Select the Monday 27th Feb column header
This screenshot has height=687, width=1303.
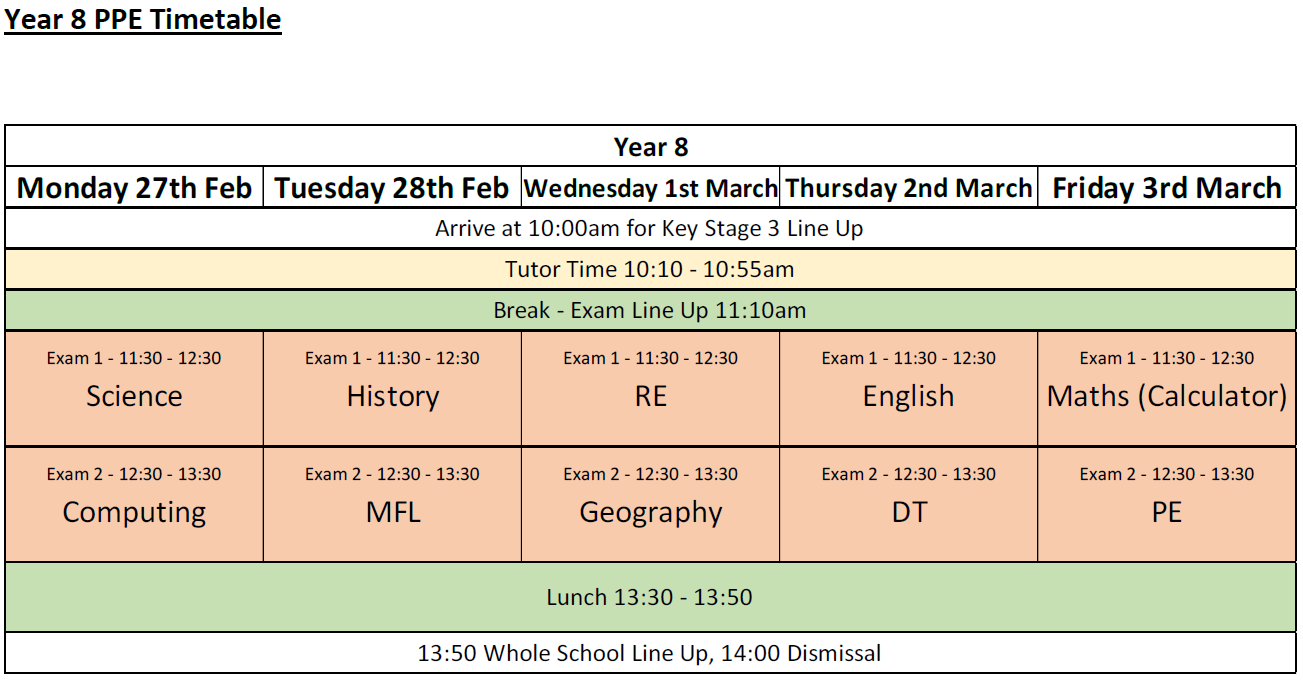point(134,188)
